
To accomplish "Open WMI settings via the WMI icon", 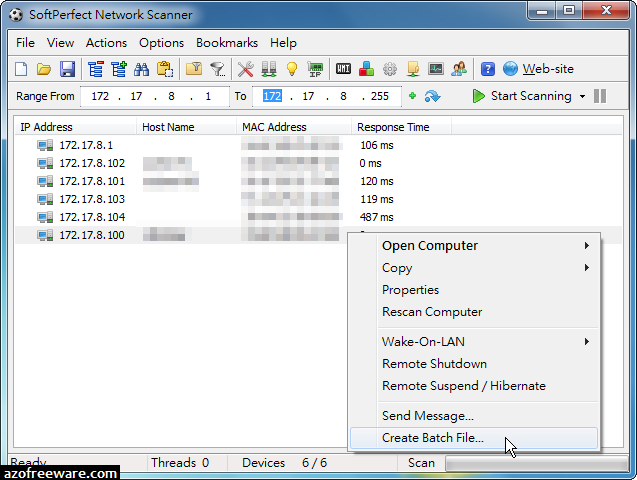I will (x=343, y=69).
